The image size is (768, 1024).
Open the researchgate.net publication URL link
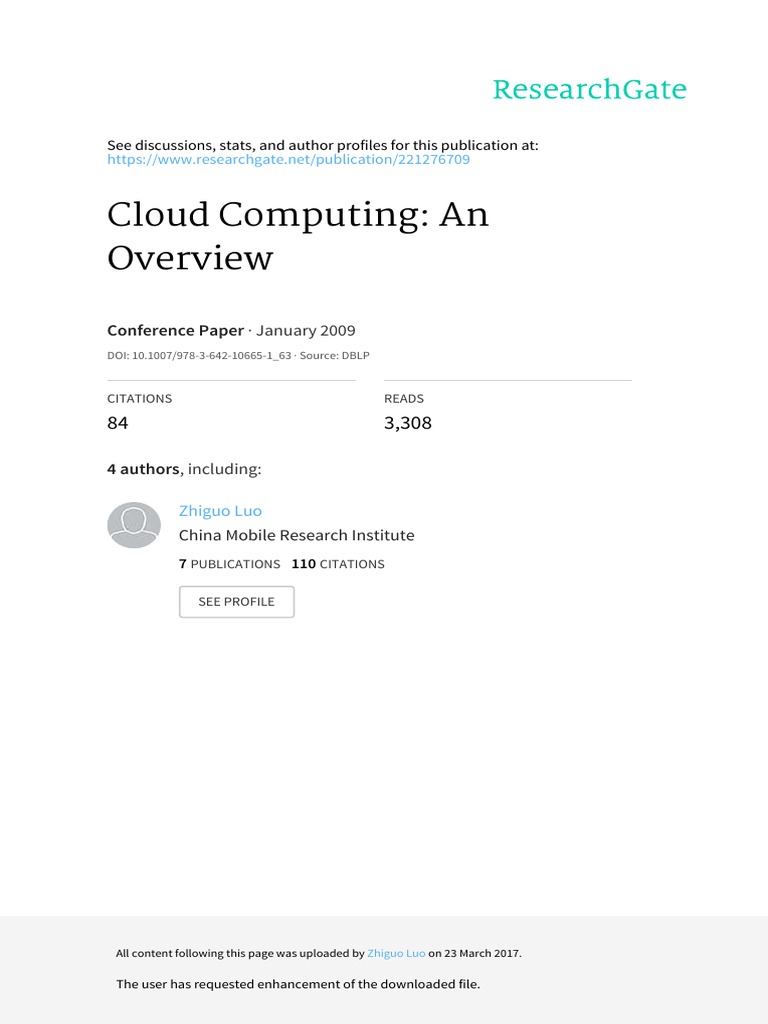click(288, 159)
